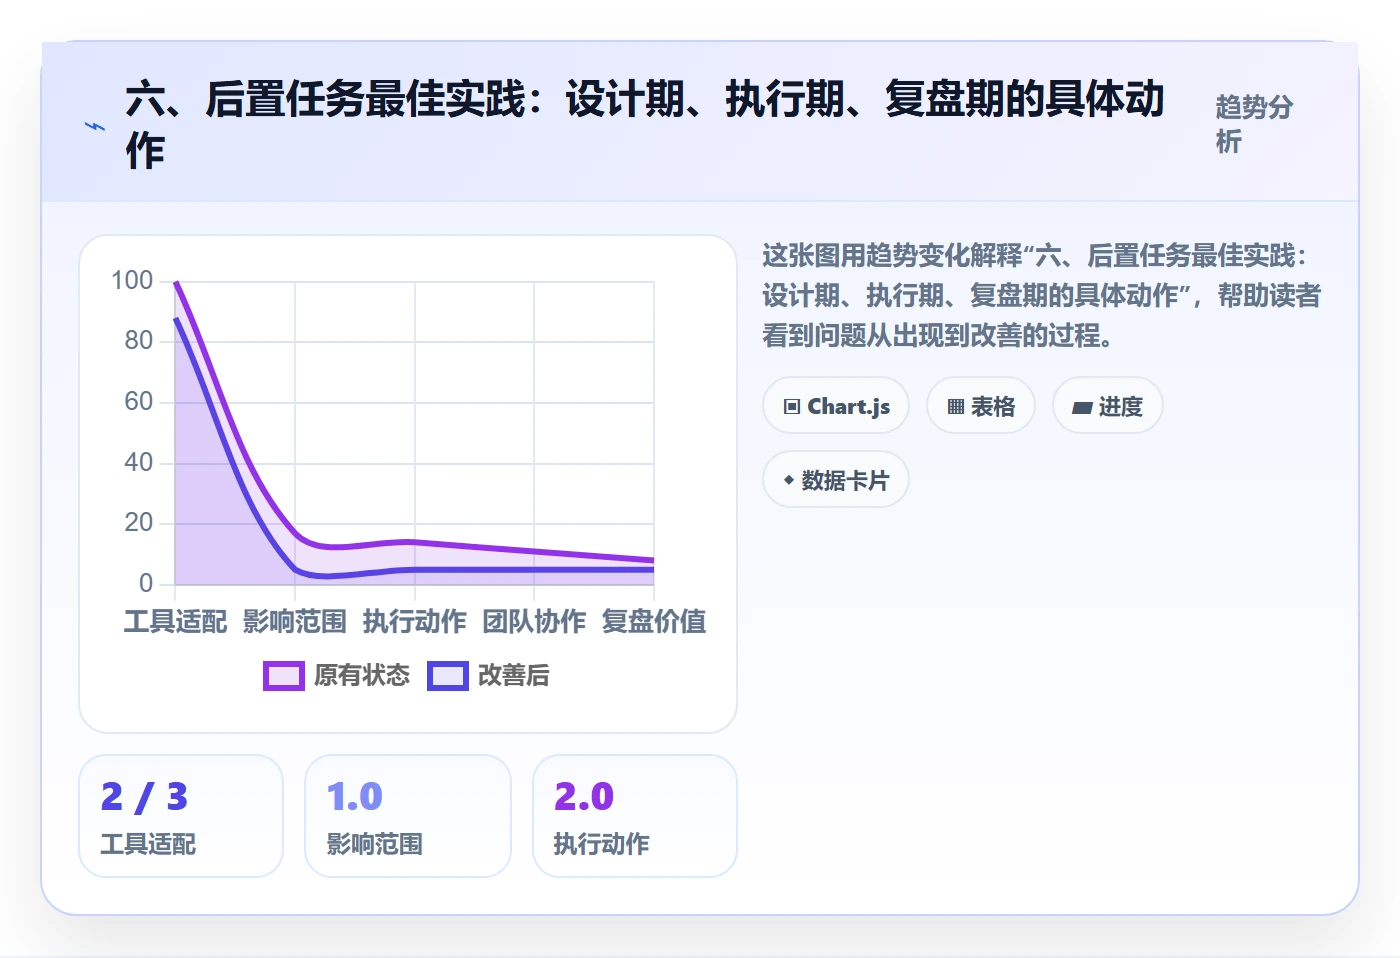This screenshot has width=1400, height=958.
Task: Select the 数据卡片 tag
Action: point(836,480)
